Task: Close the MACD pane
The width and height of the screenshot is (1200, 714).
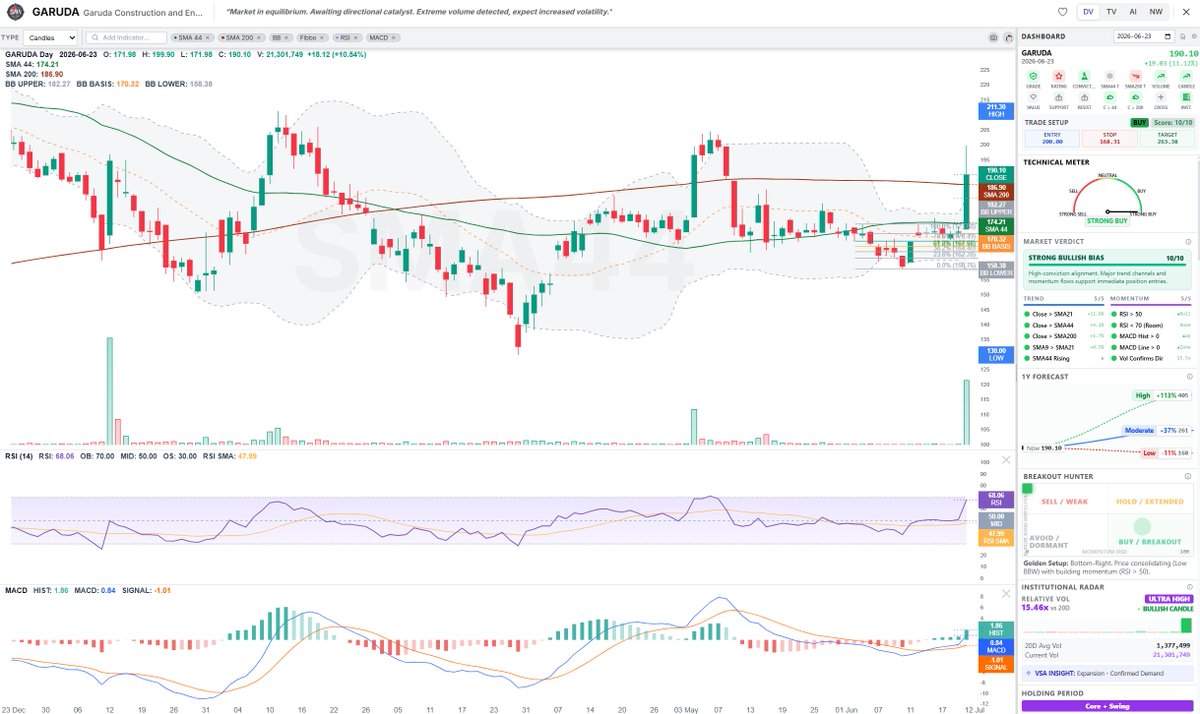Action: click(x=1006, y=595)
